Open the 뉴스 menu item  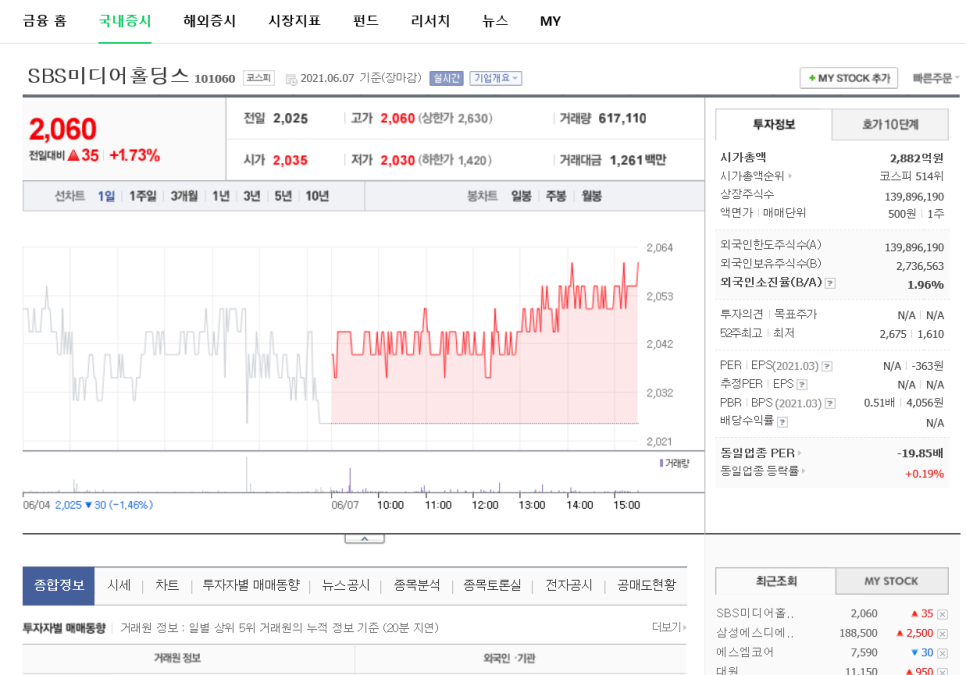click(x=495, y=21)
